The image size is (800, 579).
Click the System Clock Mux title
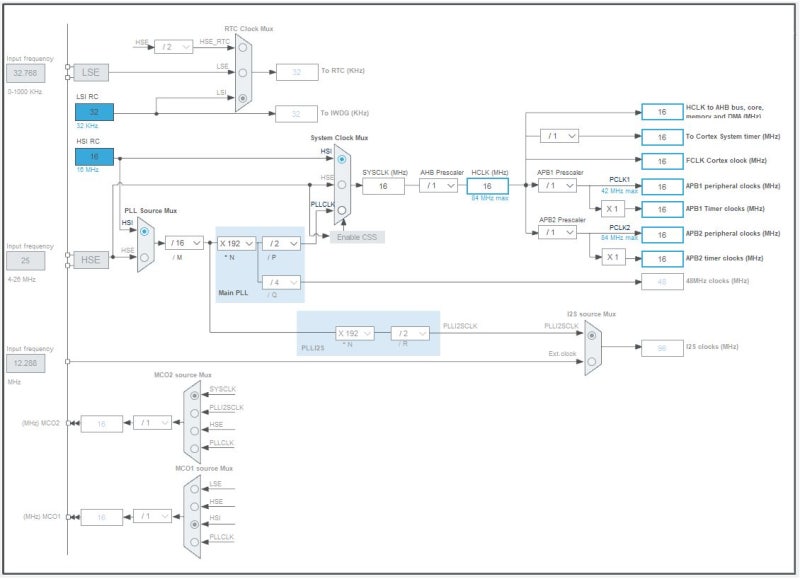pos(339,138)
